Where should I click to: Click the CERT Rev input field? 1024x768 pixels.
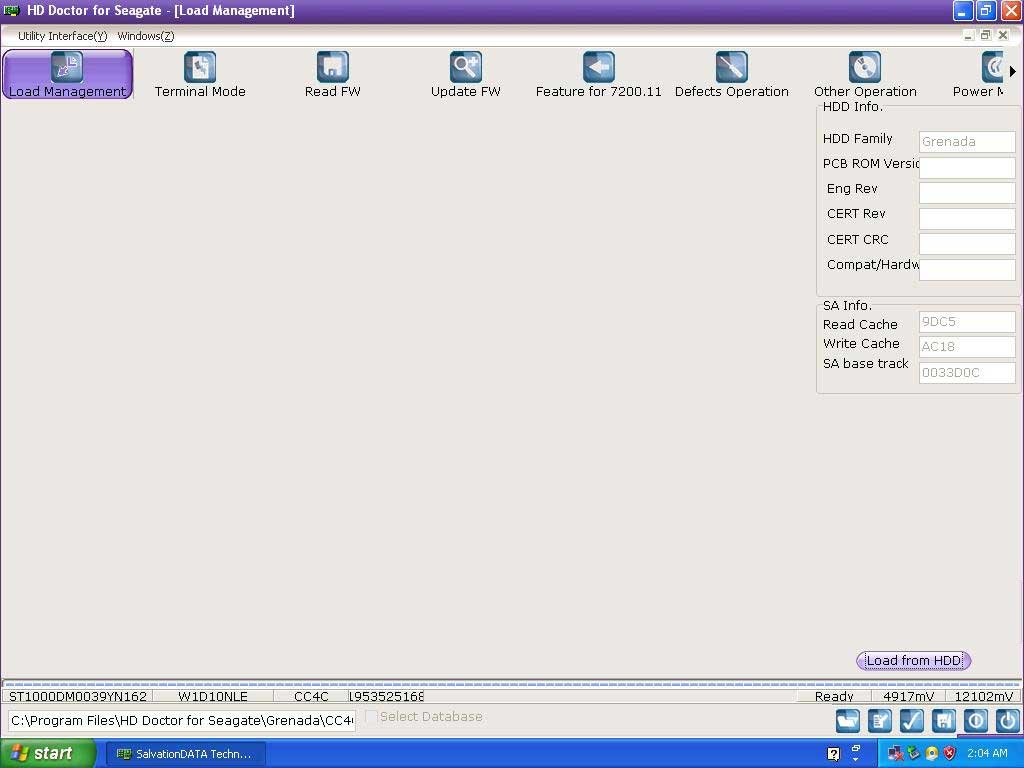pos(967,218)
